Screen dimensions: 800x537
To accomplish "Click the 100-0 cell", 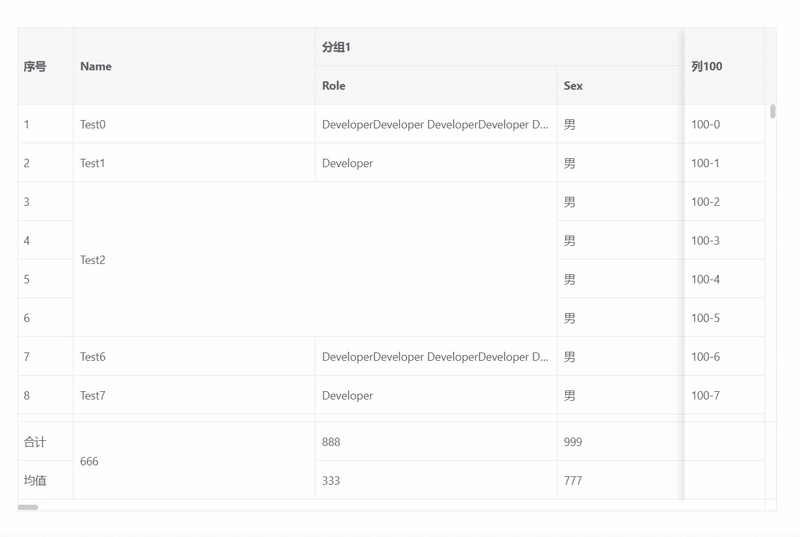I will (724, 124).
